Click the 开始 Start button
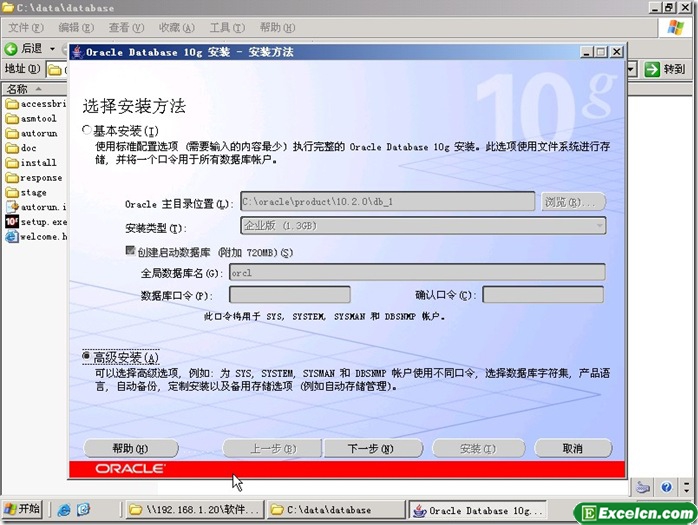The image size is (698, 525). pyautogui.click(x=22, y=509)
